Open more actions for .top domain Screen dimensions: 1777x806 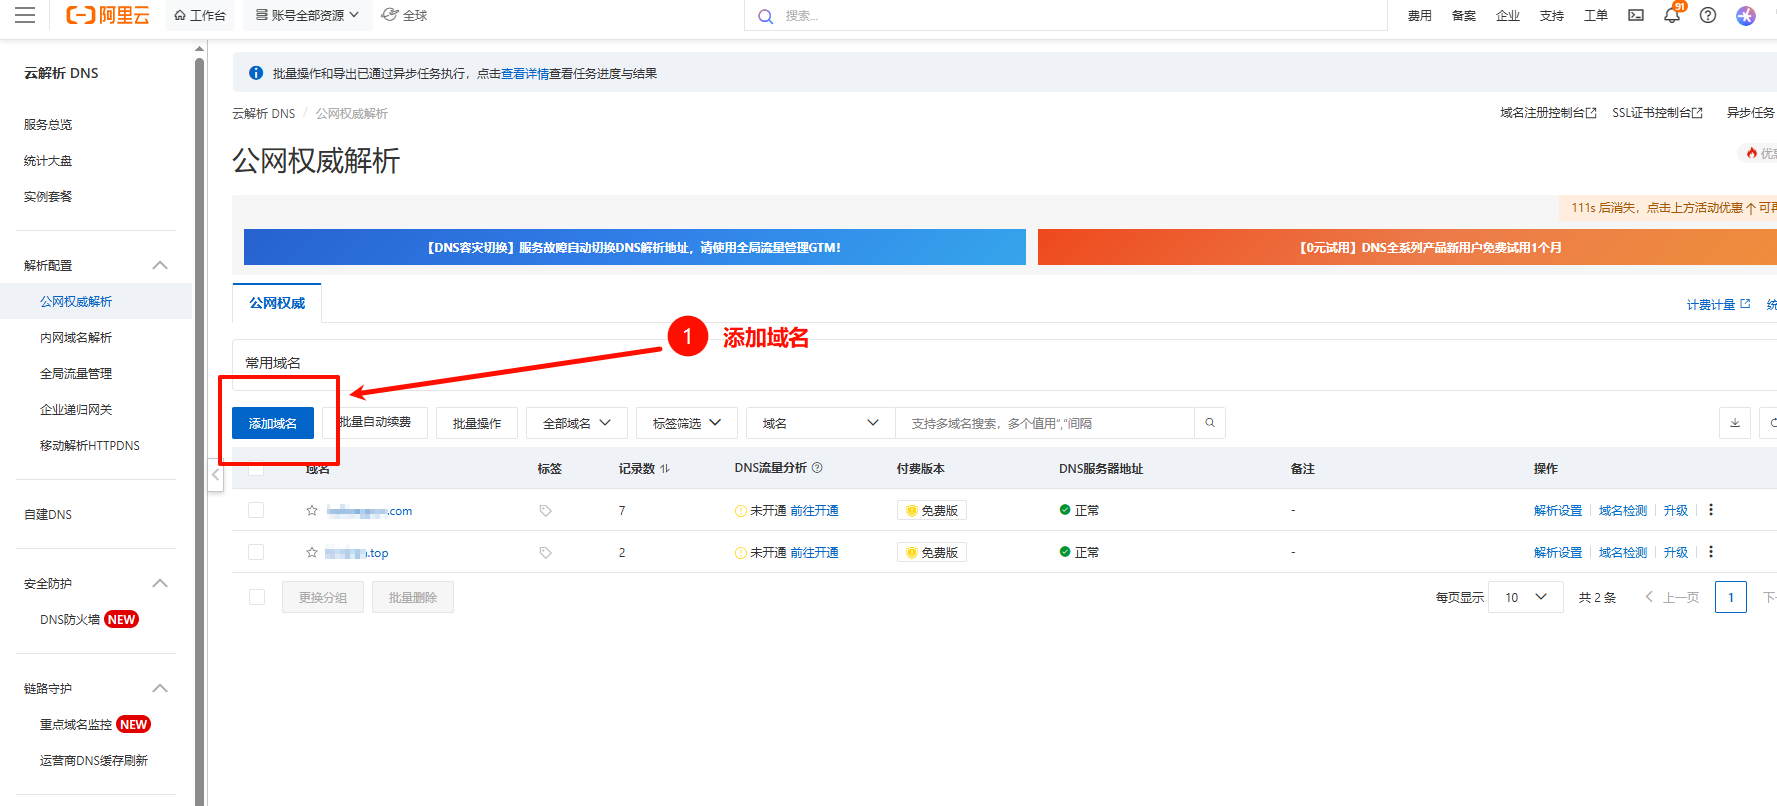click(x=1711, y=552)
